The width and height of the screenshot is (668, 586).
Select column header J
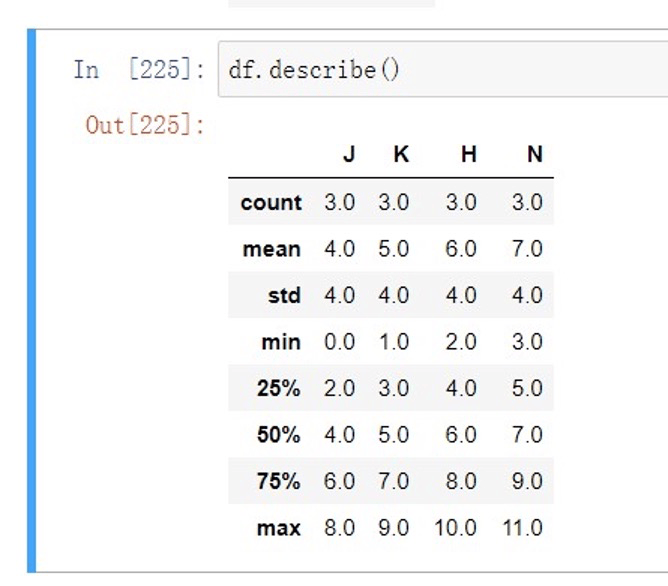pos(349,154)
